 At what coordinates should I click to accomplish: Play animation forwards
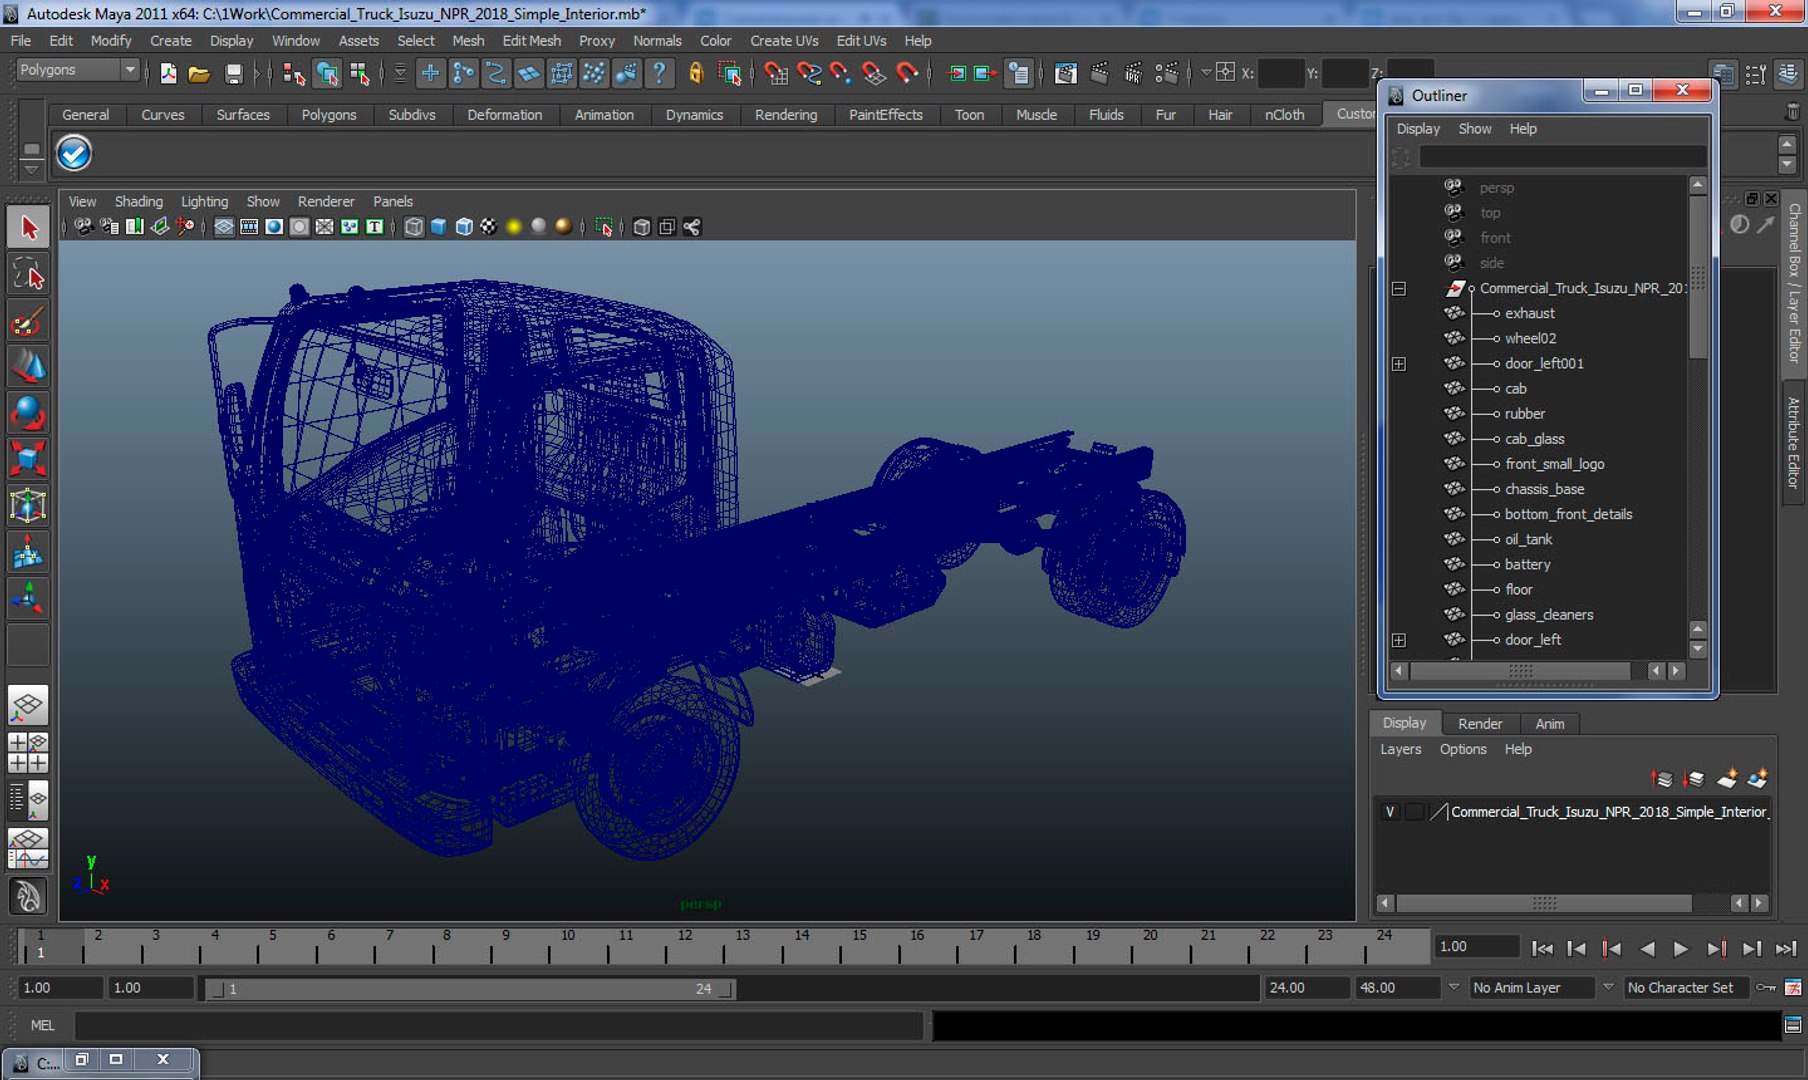point(1681,948)
